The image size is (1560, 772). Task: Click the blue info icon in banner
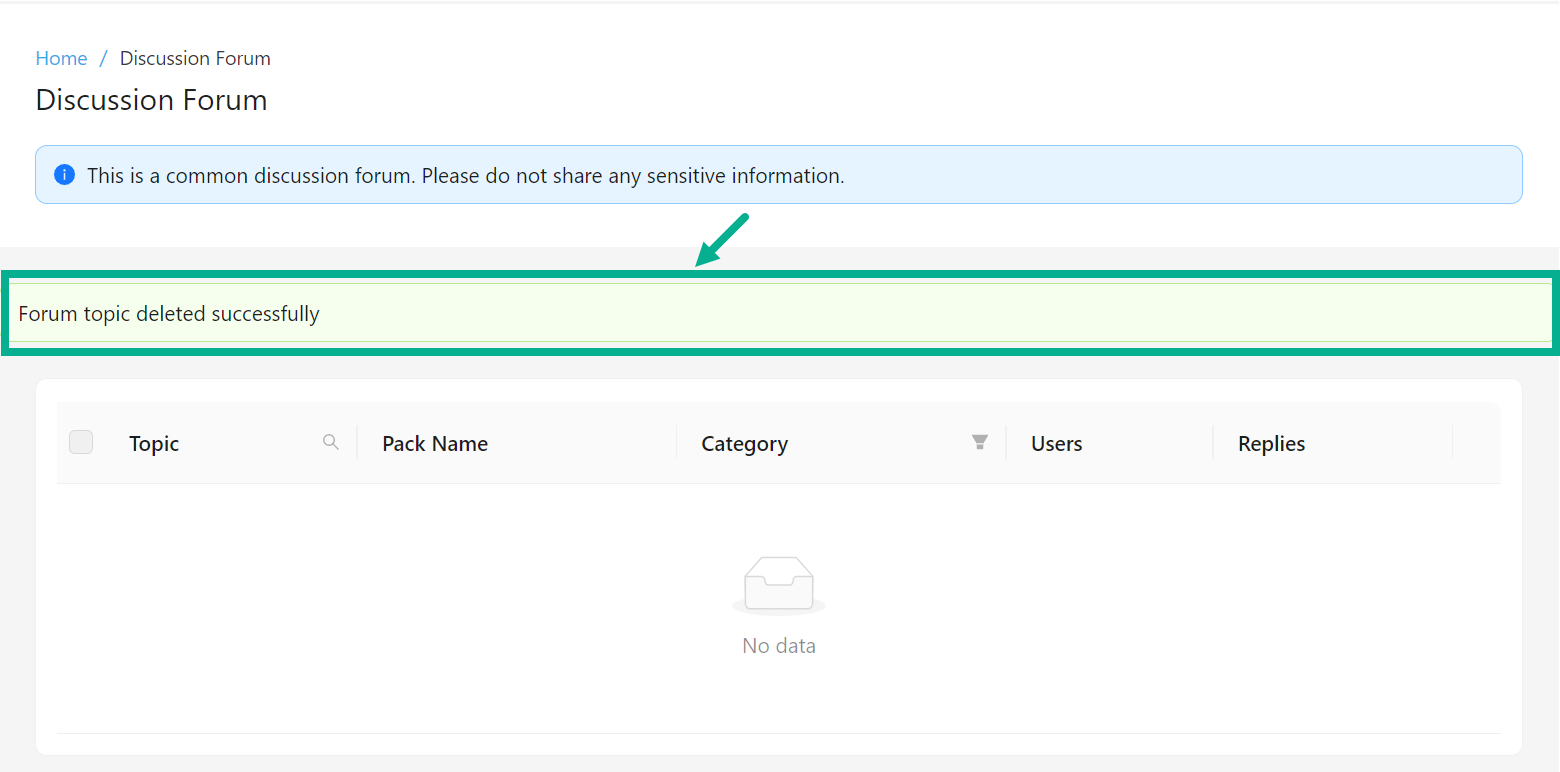click(x=64, y=175)
